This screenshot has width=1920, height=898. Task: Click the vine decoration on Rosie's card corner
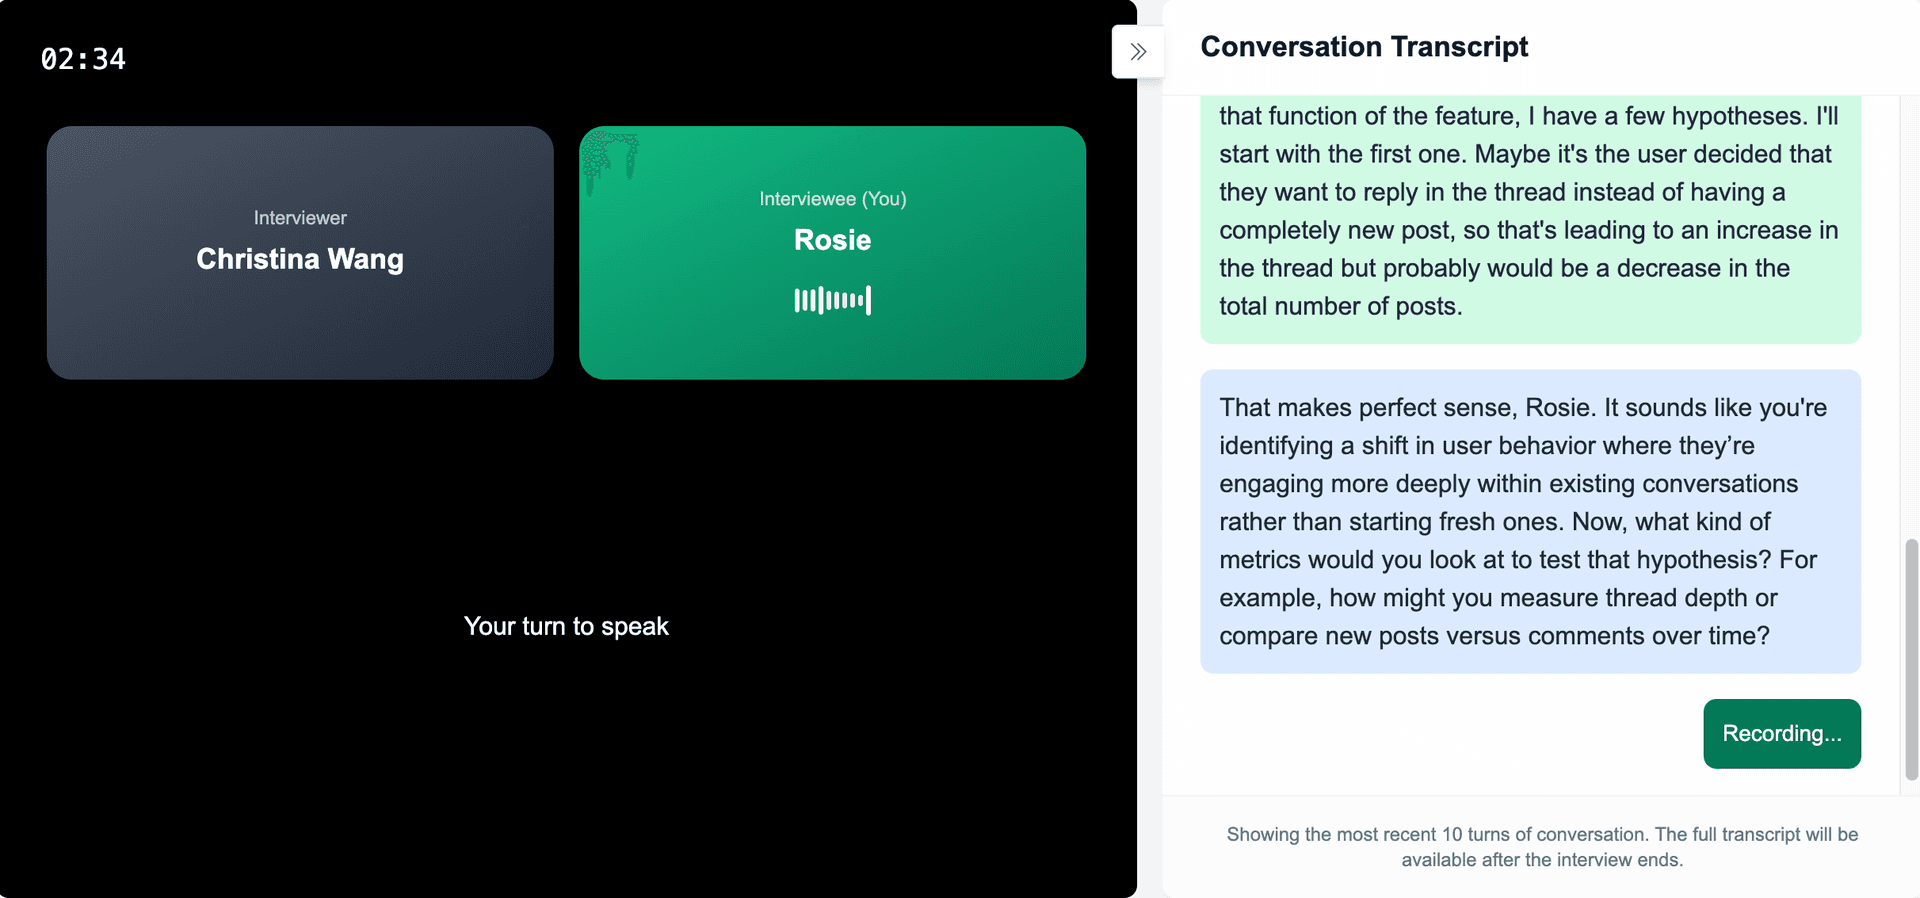pyautogui.click(x=609, y=156)
